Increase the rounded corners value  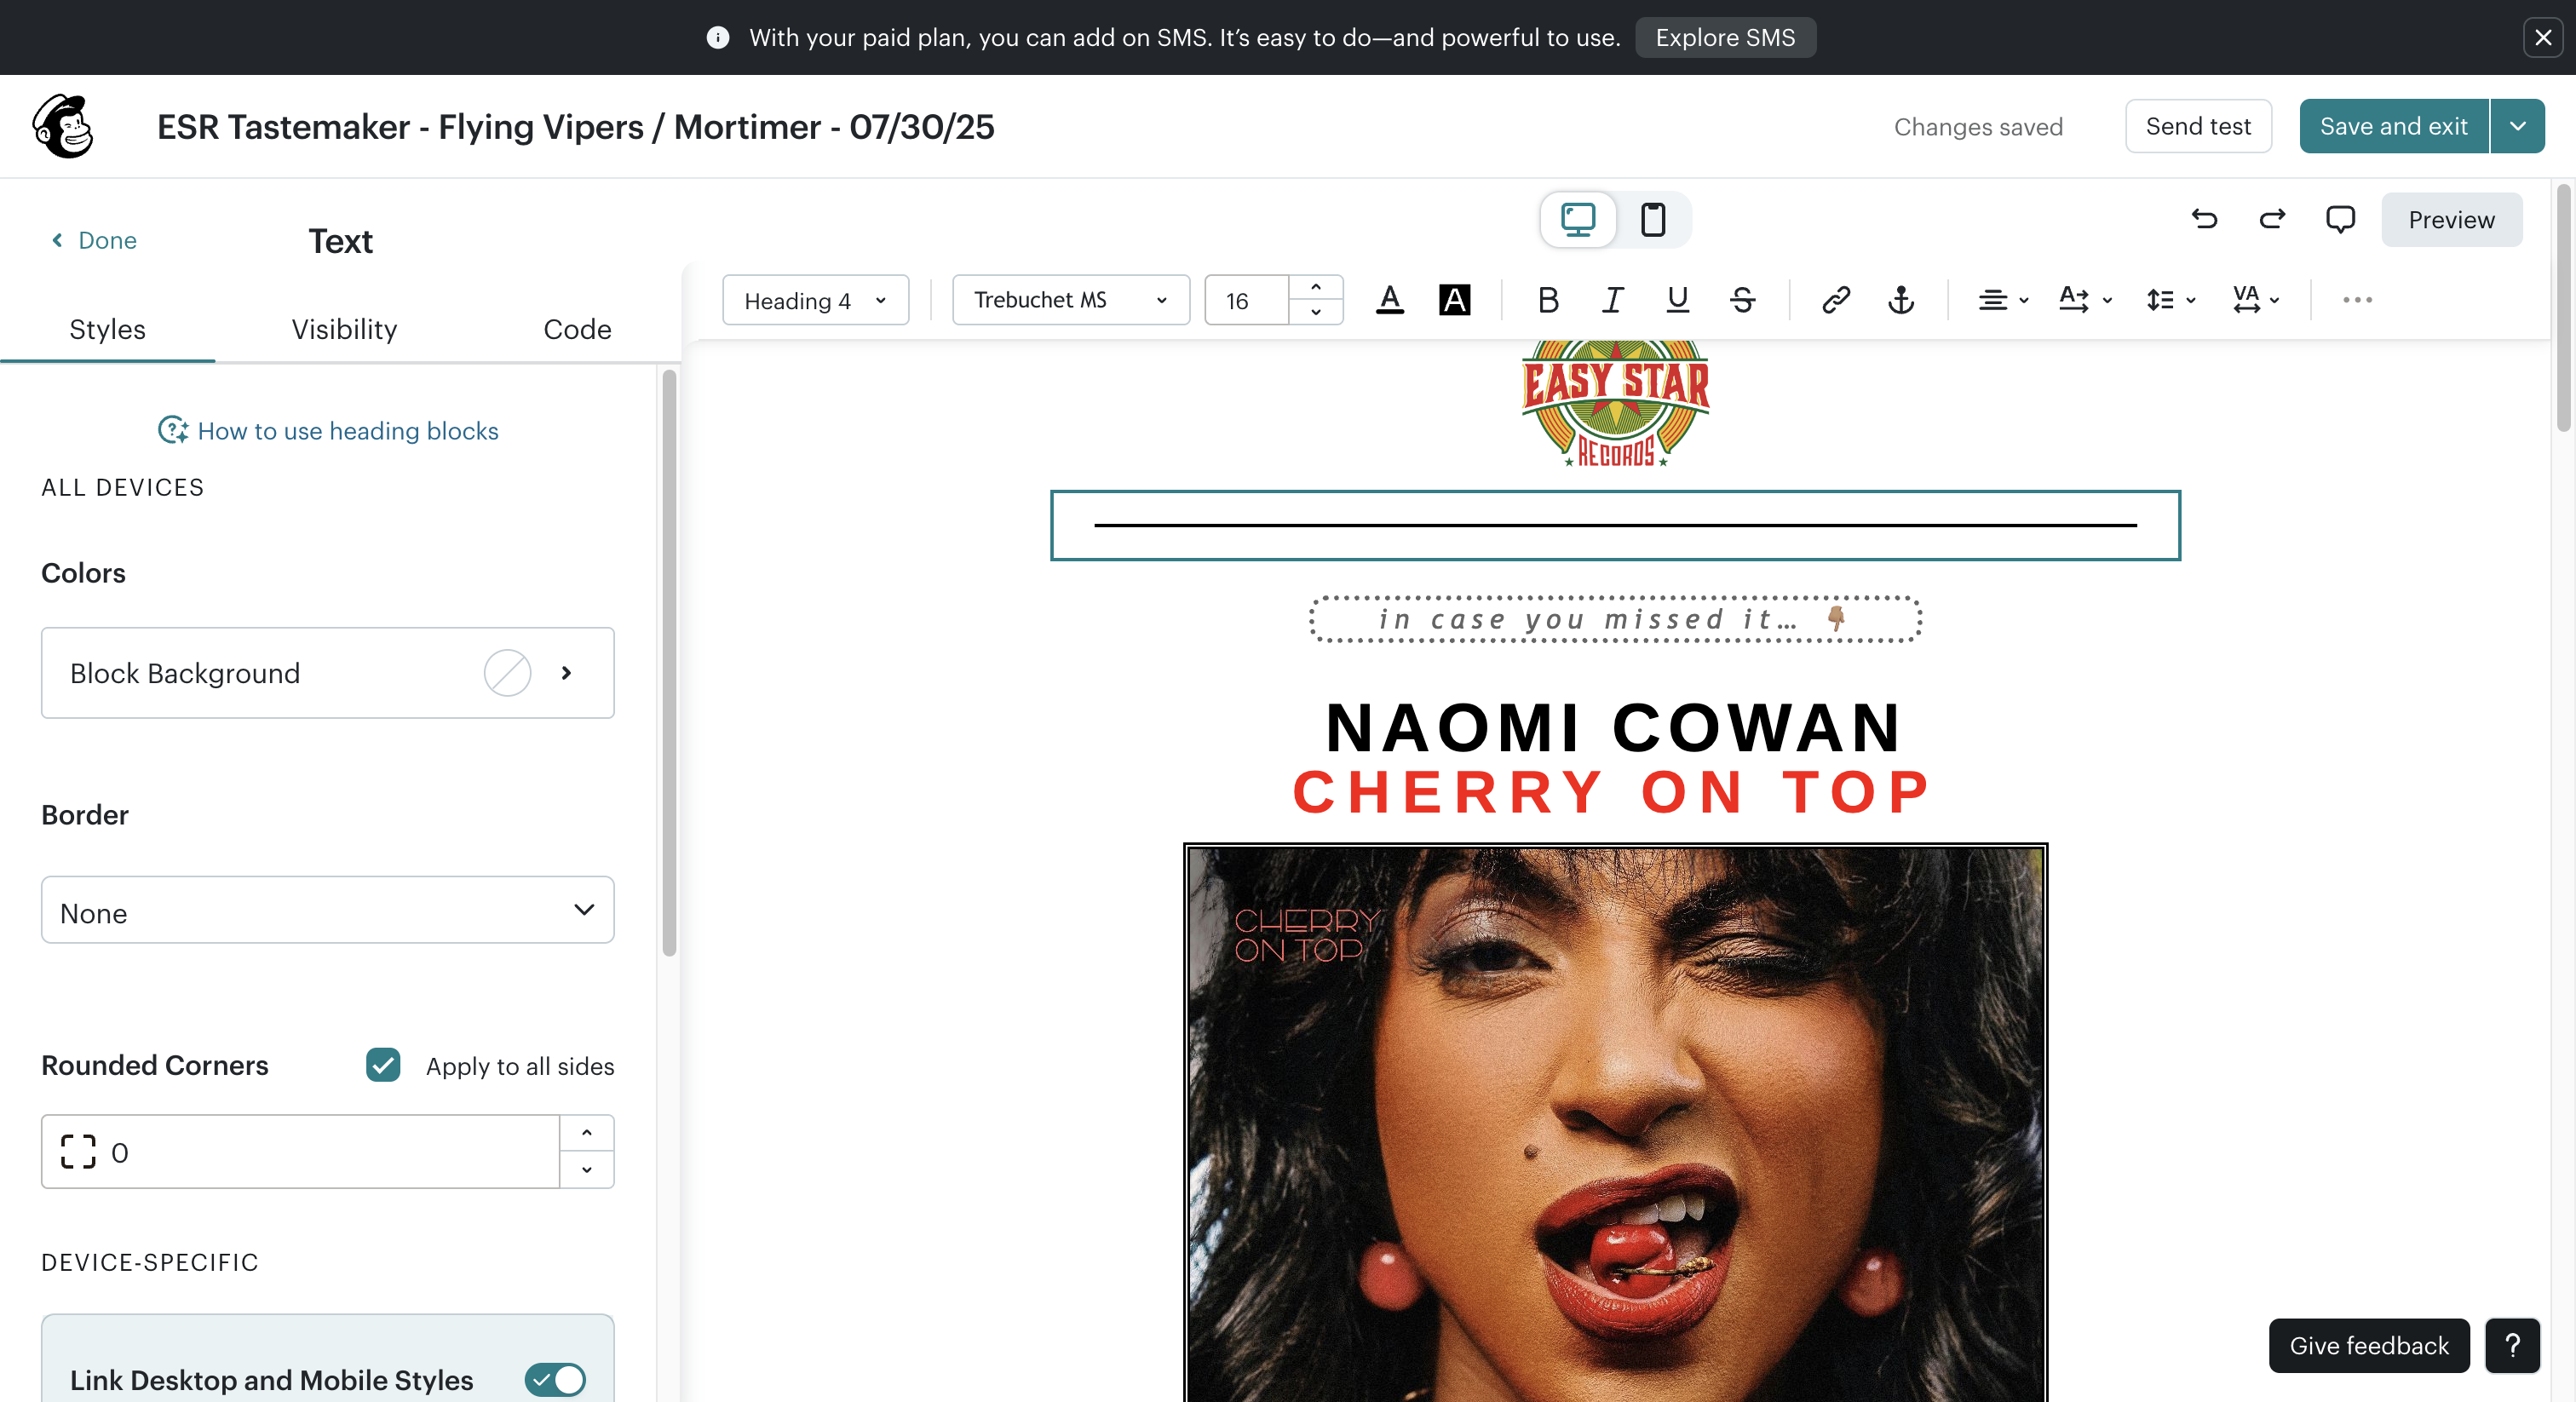pos(586,1133)
